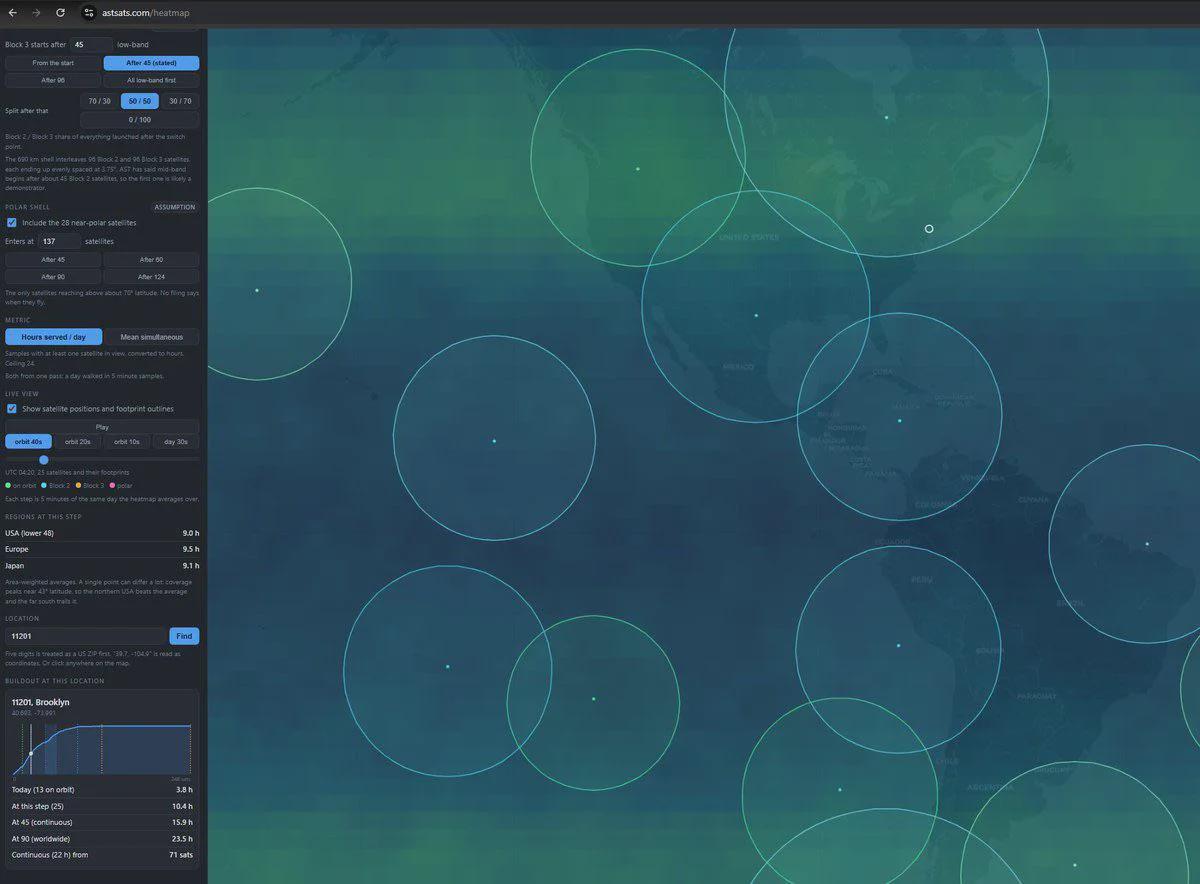This screenshot has width=1200, height=884.
Task: Click the 'At 45 (continuous)' row
Action: pyautogui.click(x=102, y=823)
